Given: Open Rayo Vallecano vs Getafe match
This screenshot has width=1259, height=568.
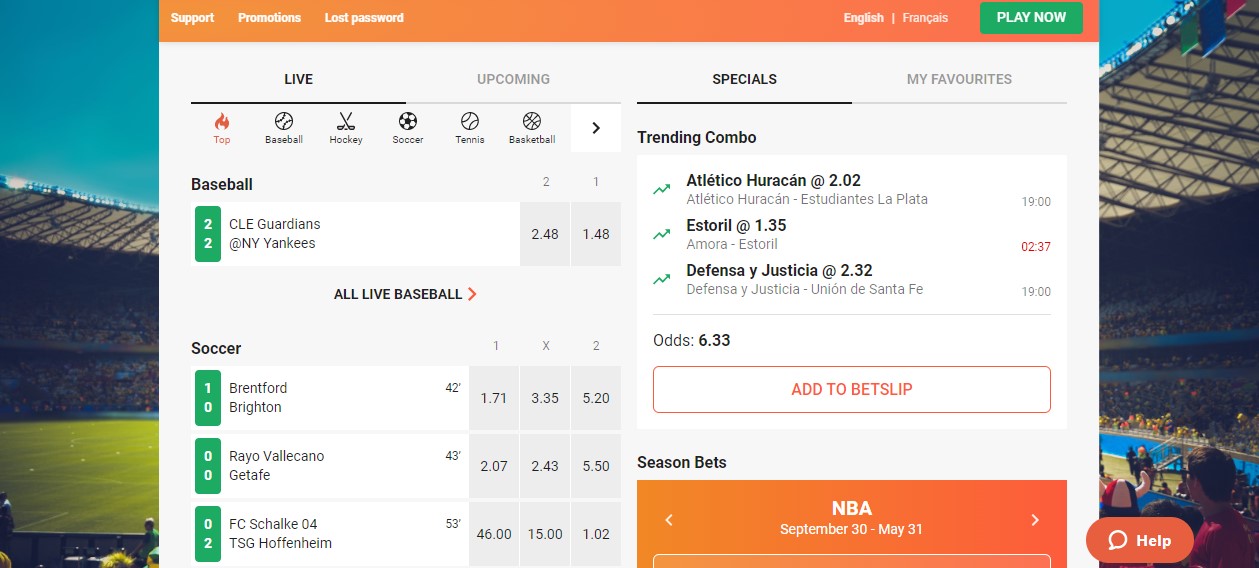Looking at the screenshot, I should [329, 466].
